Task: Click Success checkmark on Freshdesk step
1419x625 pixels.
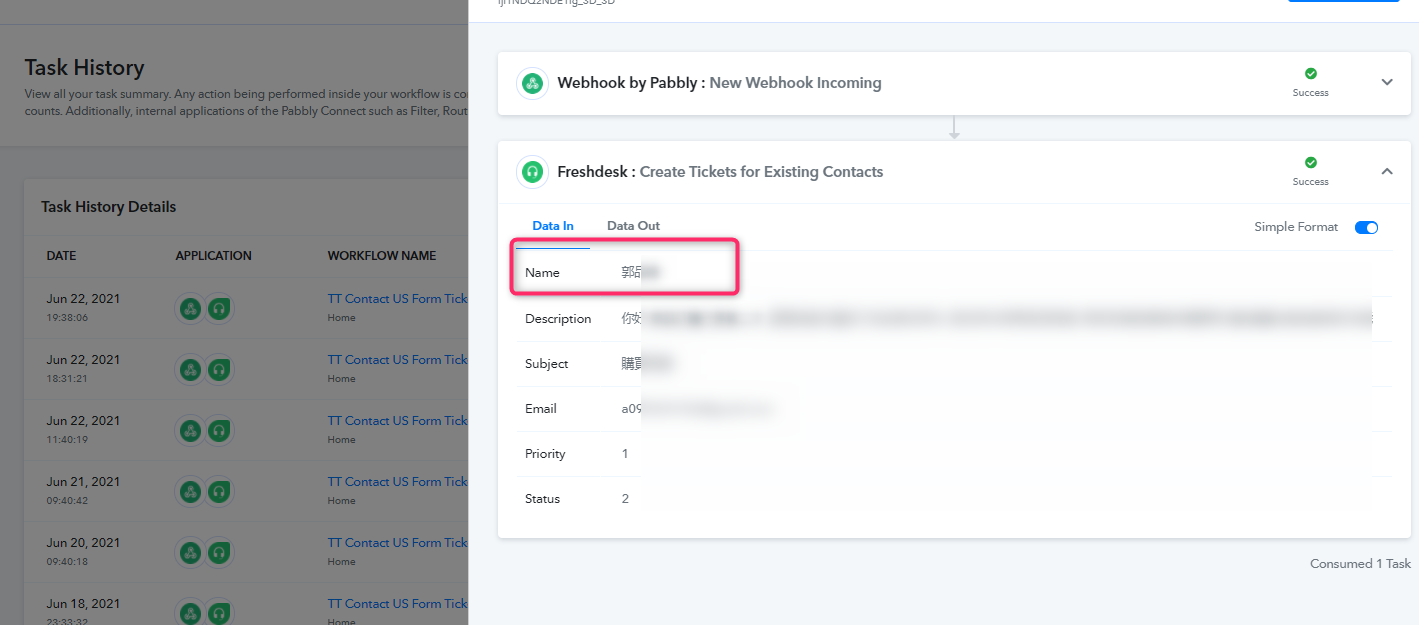Action: pos(1311,163)
